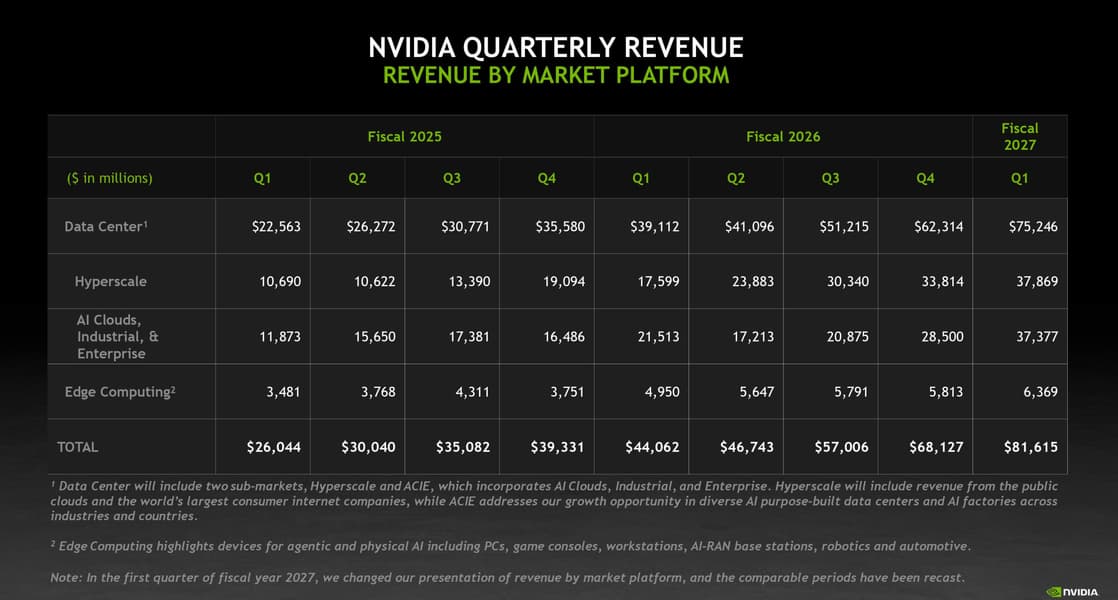The width and height of the screenshot is (1118, 600).
Task: Click the $26,044 total cell
Action: coord(274,447)
